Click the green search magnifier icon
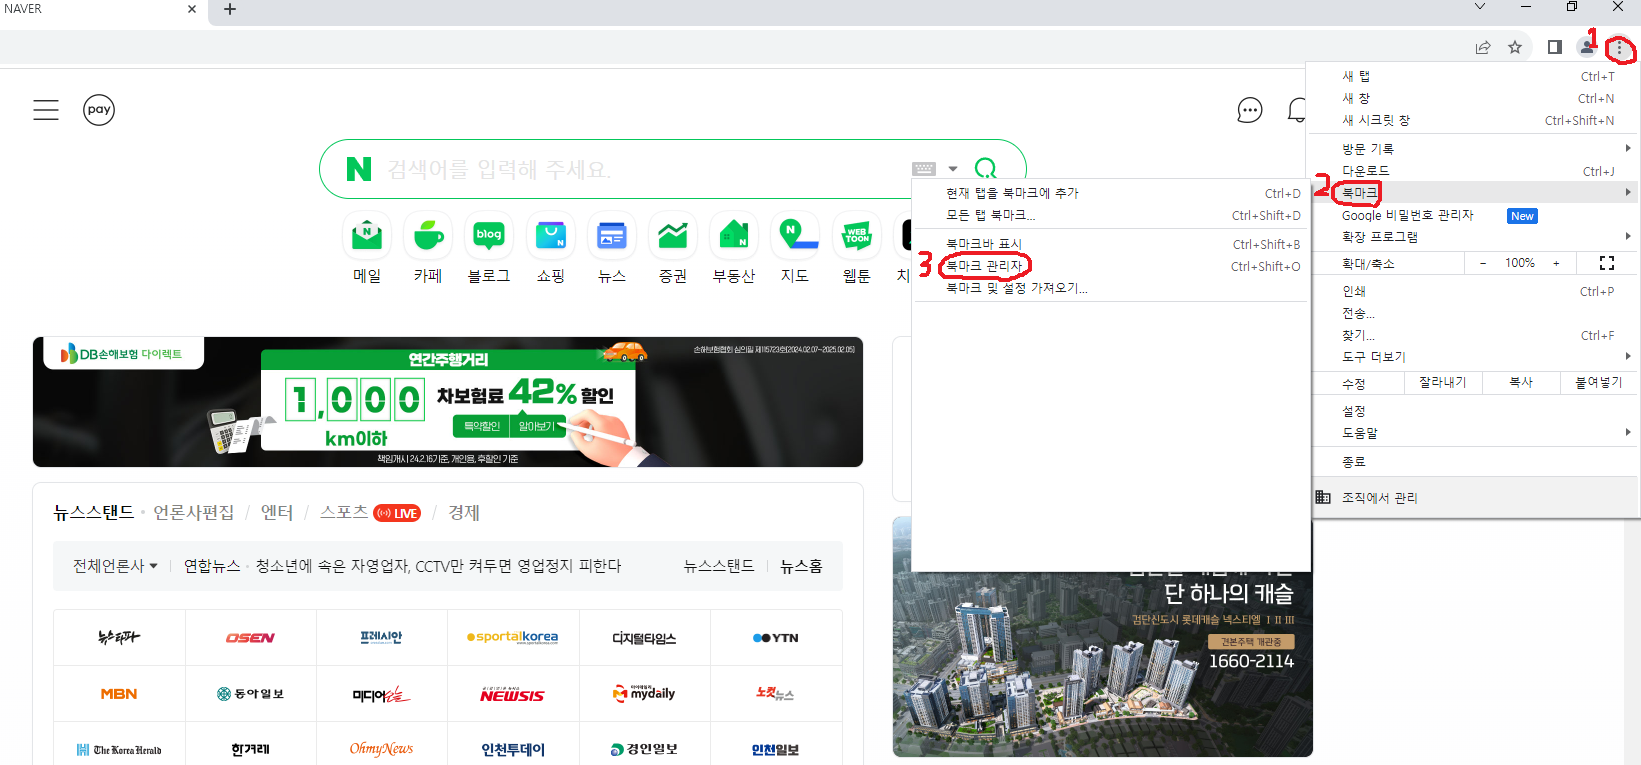 coord(986,168)
